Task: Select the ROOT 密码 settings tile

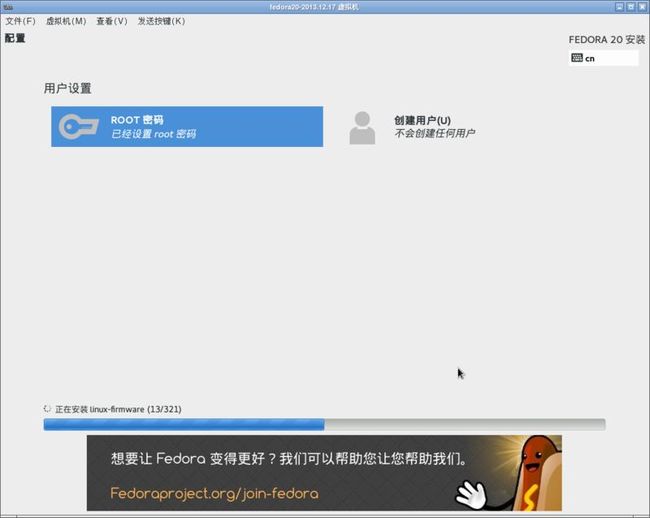Action: pos(187,127)
